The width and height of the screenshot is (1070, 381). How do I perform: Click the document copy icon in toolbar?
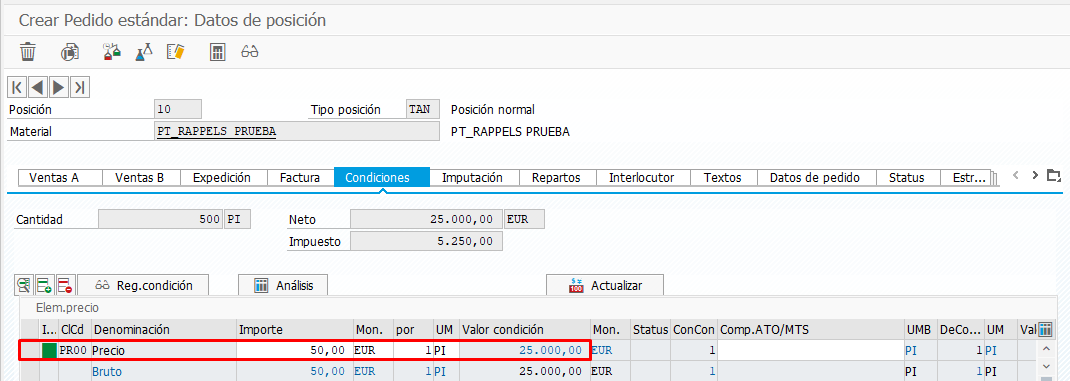[70, 52]
